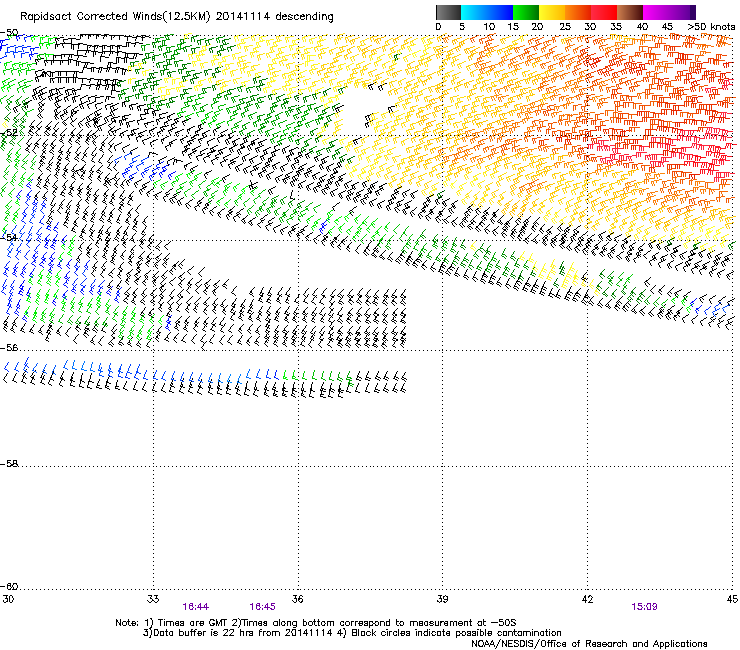Click the 30 longitude axis label

tap(8, 599)
